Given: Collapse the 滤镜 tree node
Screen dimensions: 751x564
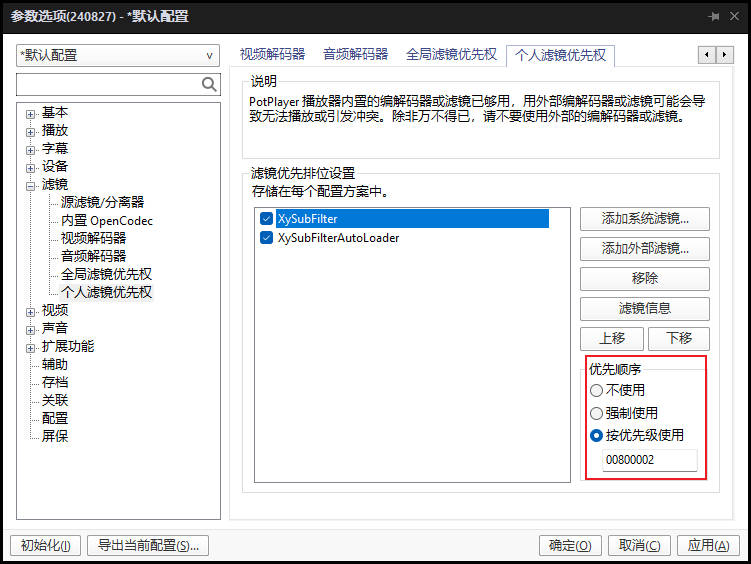Looking at the screenshot, I should coord(31,186).
